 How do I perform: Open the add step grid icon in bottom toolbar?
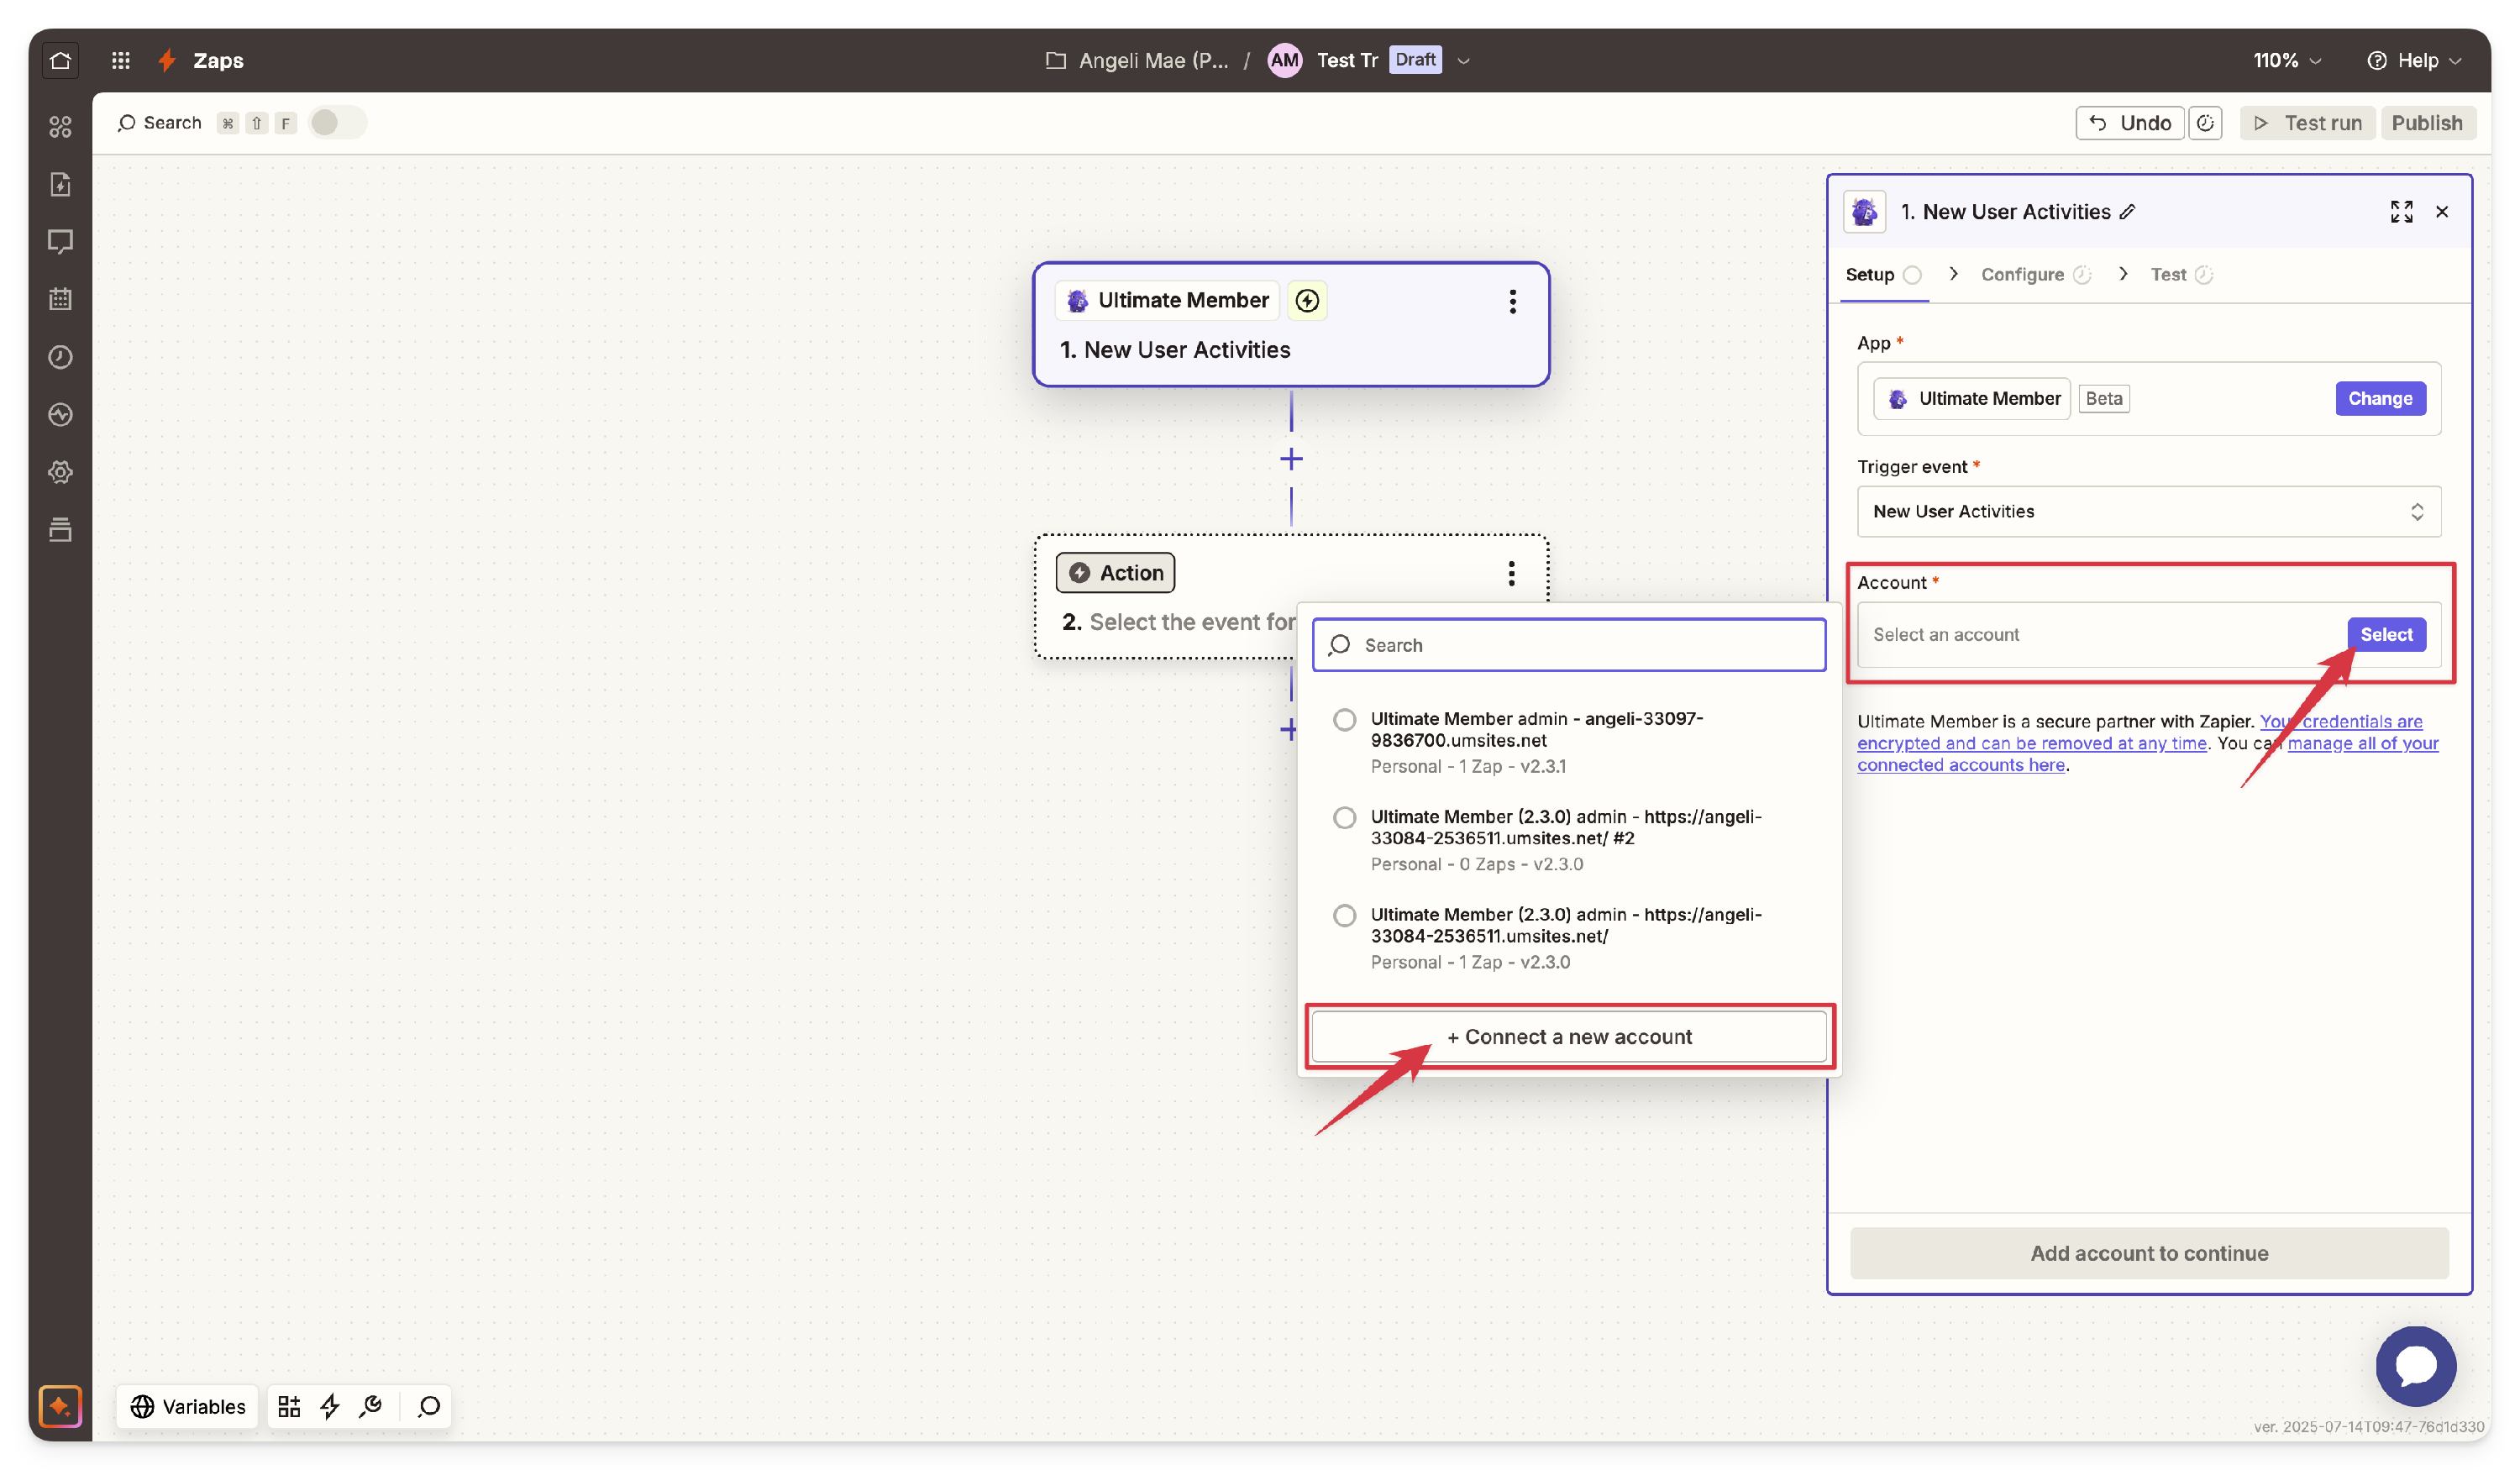(x=289, y=1406)
